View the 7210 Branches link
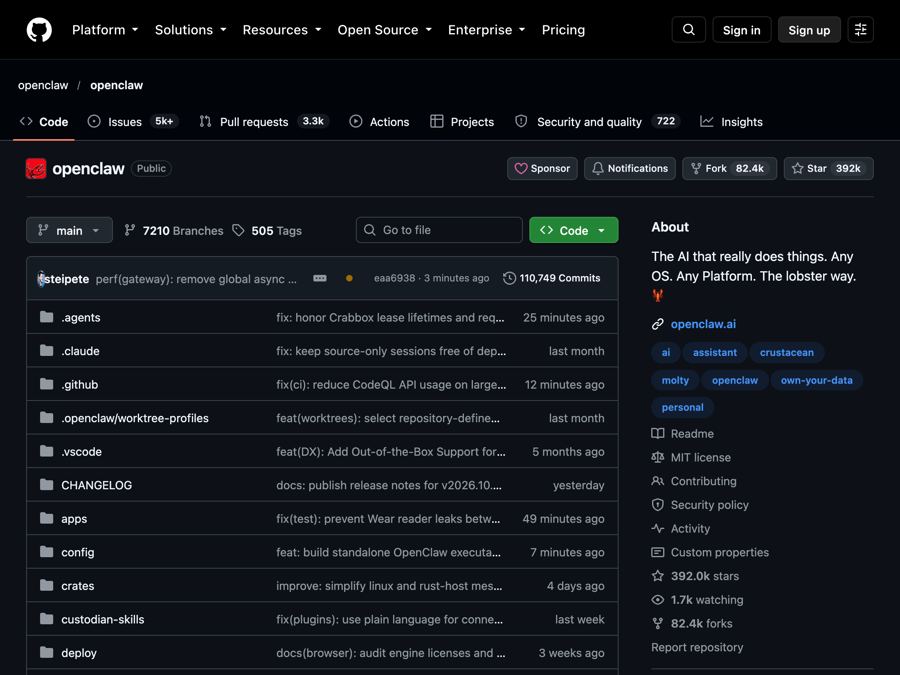 [174, 230]
